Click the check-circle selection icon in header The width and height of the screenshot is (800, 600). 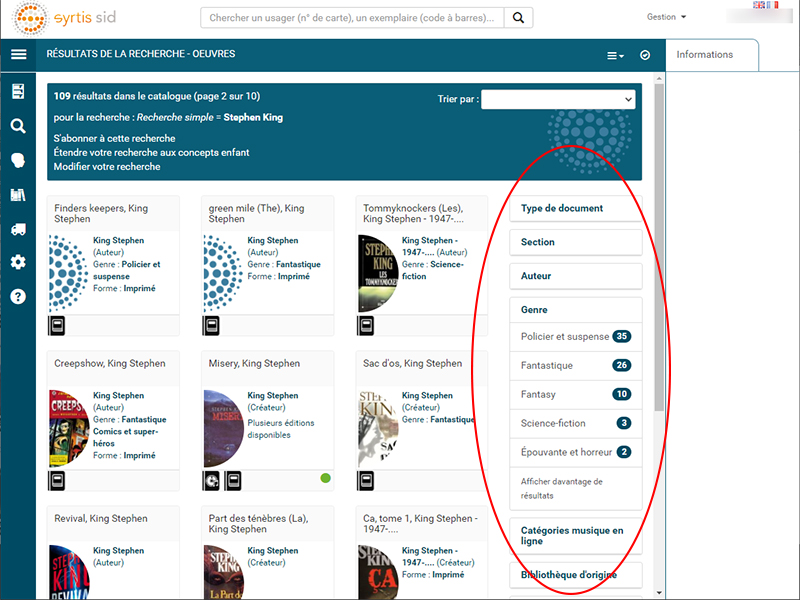[x=645, y=55]
